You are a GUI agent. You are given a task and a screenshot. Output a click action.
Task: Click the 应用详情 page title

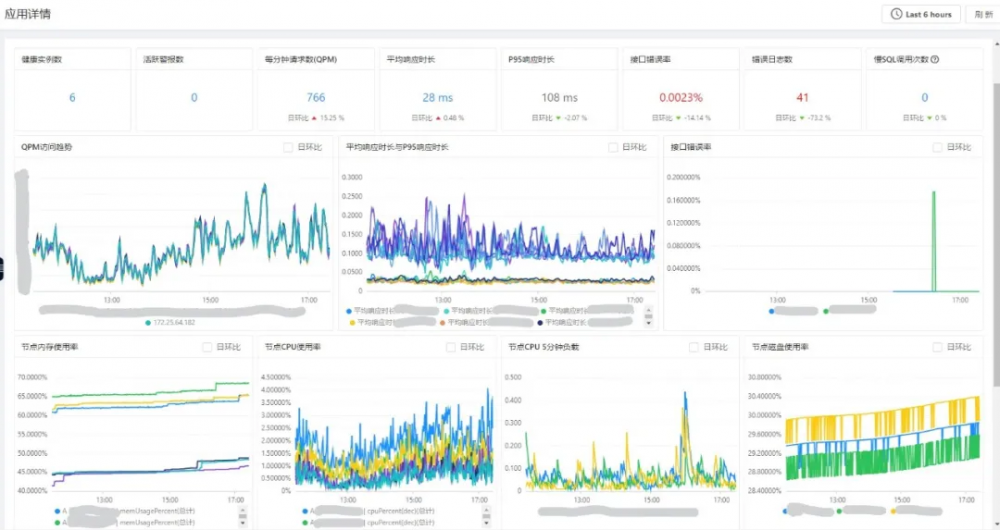pos(27,14)
